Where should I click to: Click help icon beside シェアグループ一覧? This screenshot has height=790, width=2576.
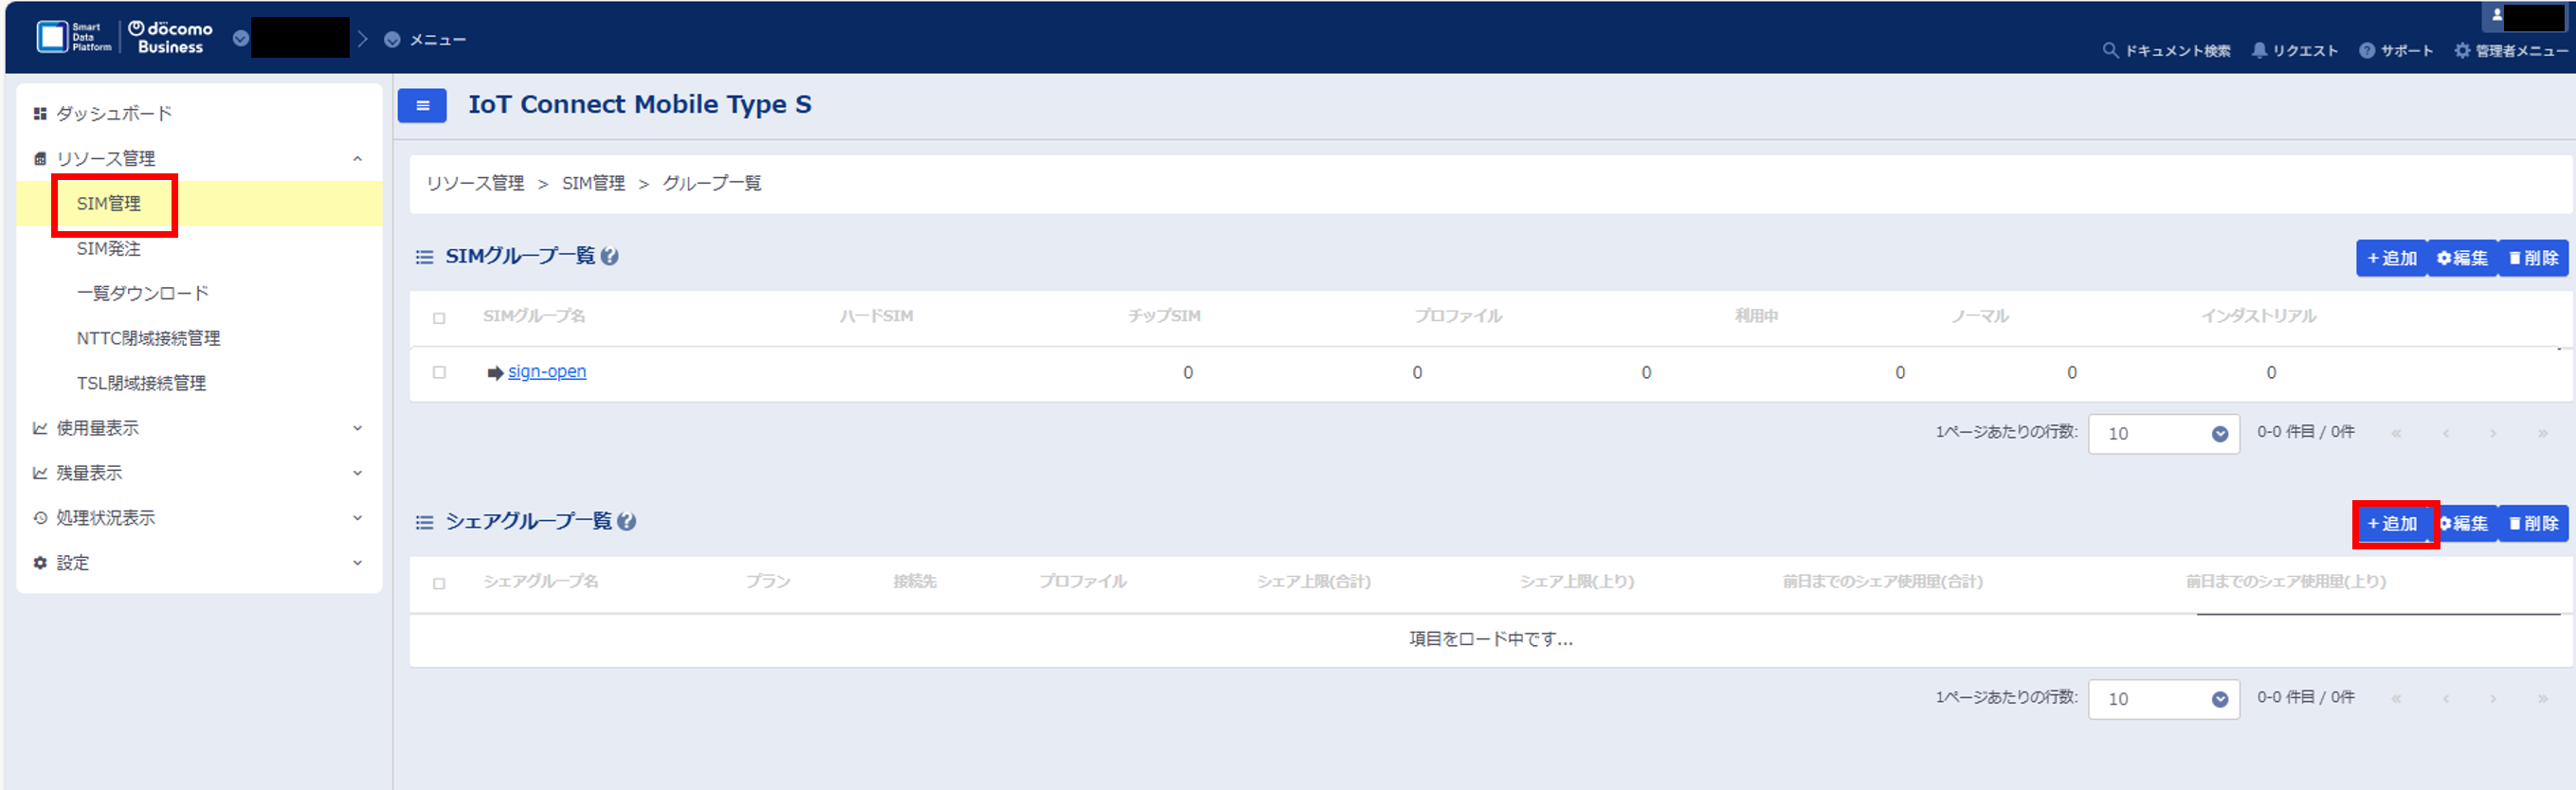(x=626, y=522)
